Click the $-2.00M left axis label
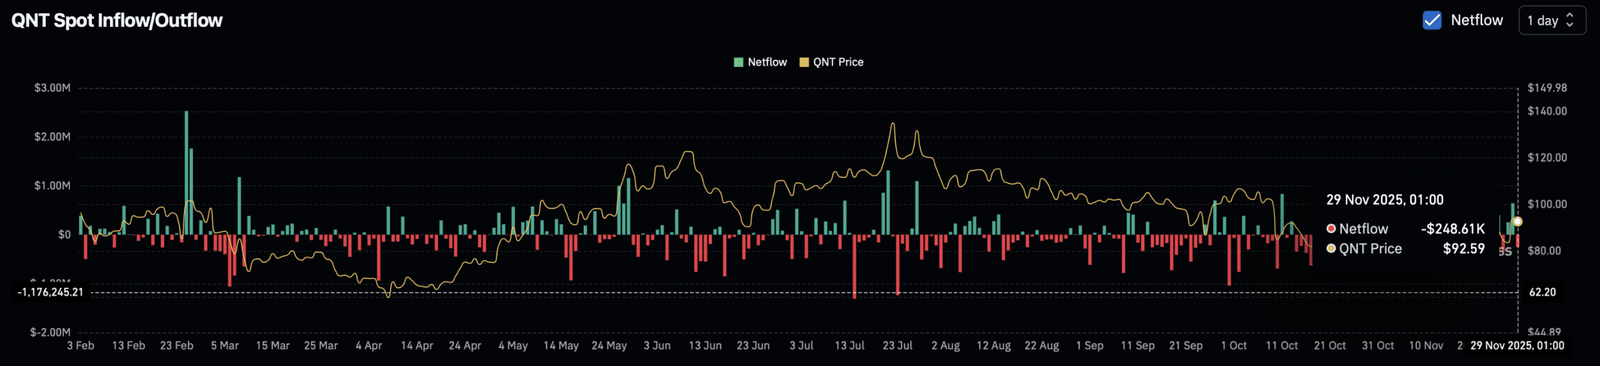This screenshot has height=366, width=1600. 50,332
